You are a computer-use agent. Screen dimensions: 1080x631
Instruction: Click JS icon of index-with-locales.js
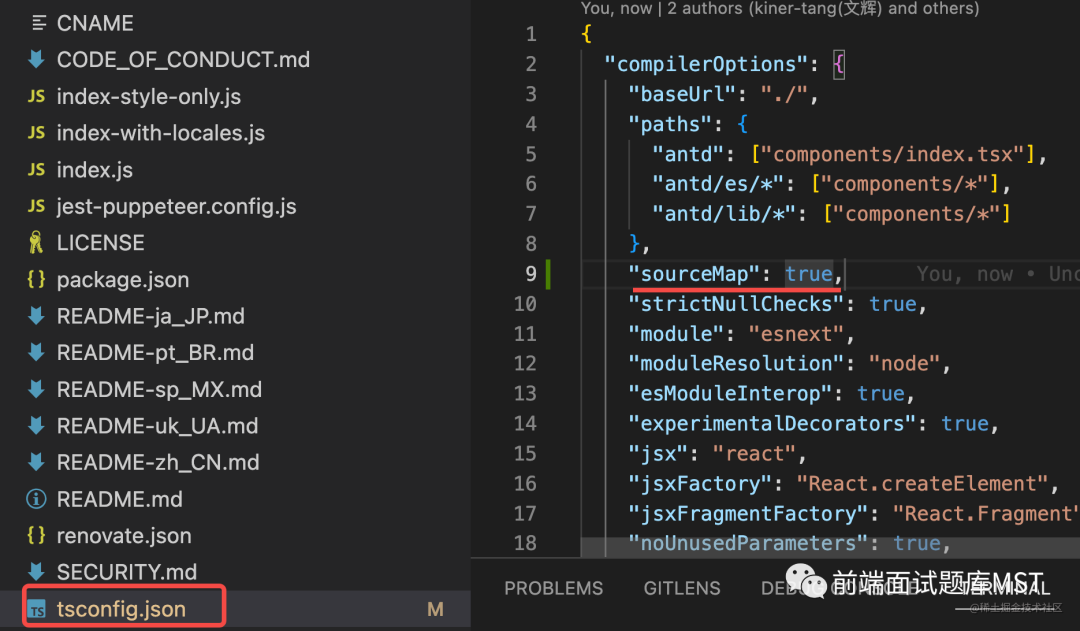coord(37,132)
